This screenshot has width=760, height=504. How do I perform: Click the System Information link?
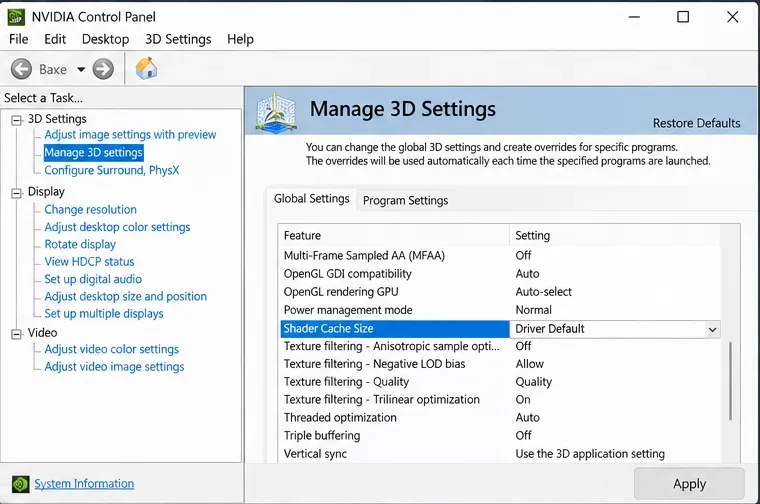click(84, 484)
